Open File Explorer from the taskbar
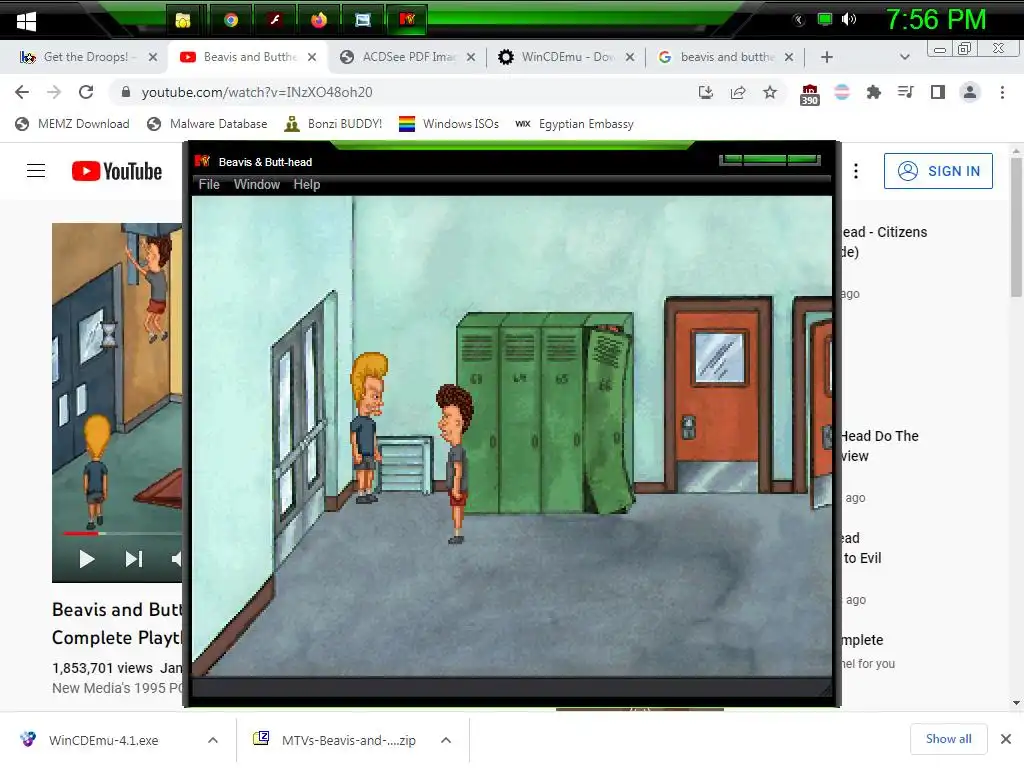Image resolution: width=1024 pixels, height=768 pixels. [184, 20]
